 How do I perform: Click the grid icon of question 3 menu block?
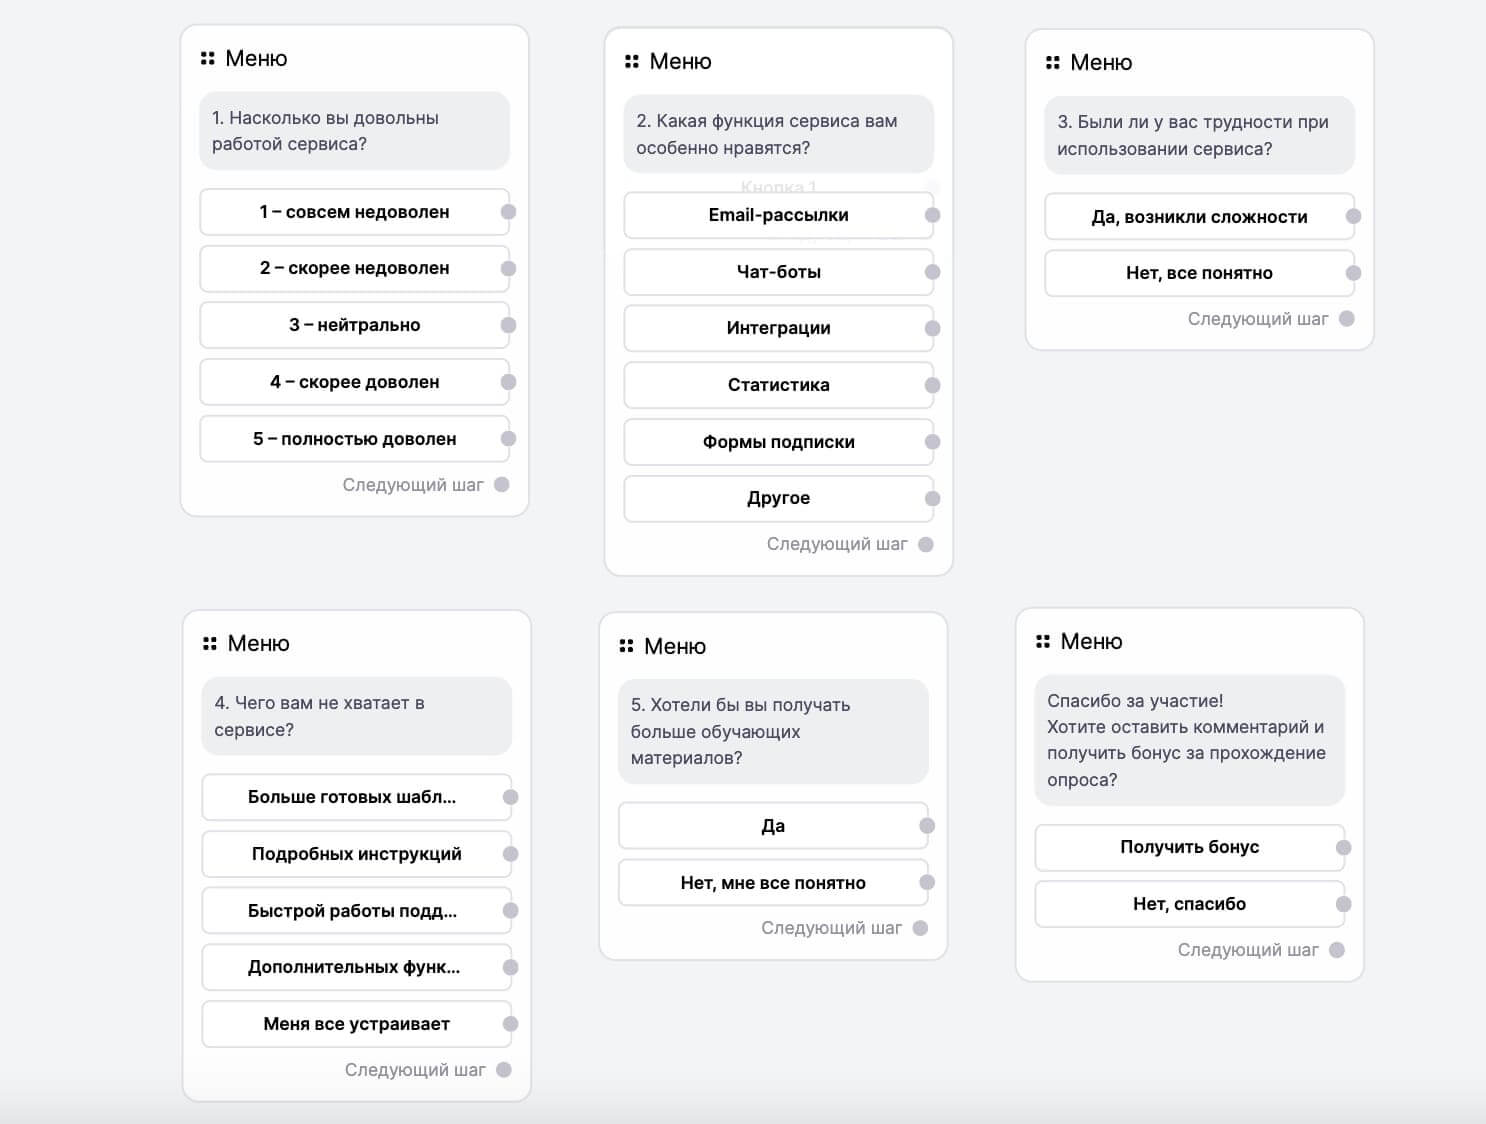pos(1053,63)
